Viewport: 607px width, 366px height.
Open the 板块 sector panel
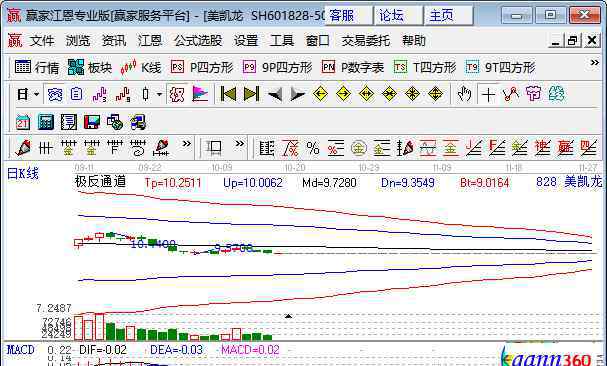coord(90,67)
